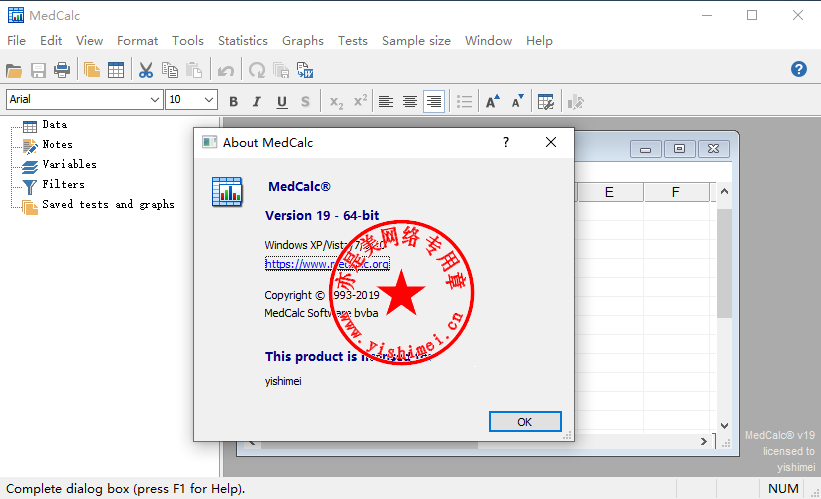Close the About MedCalc dialog
This screenshot has height=499, width=821.
551,142
